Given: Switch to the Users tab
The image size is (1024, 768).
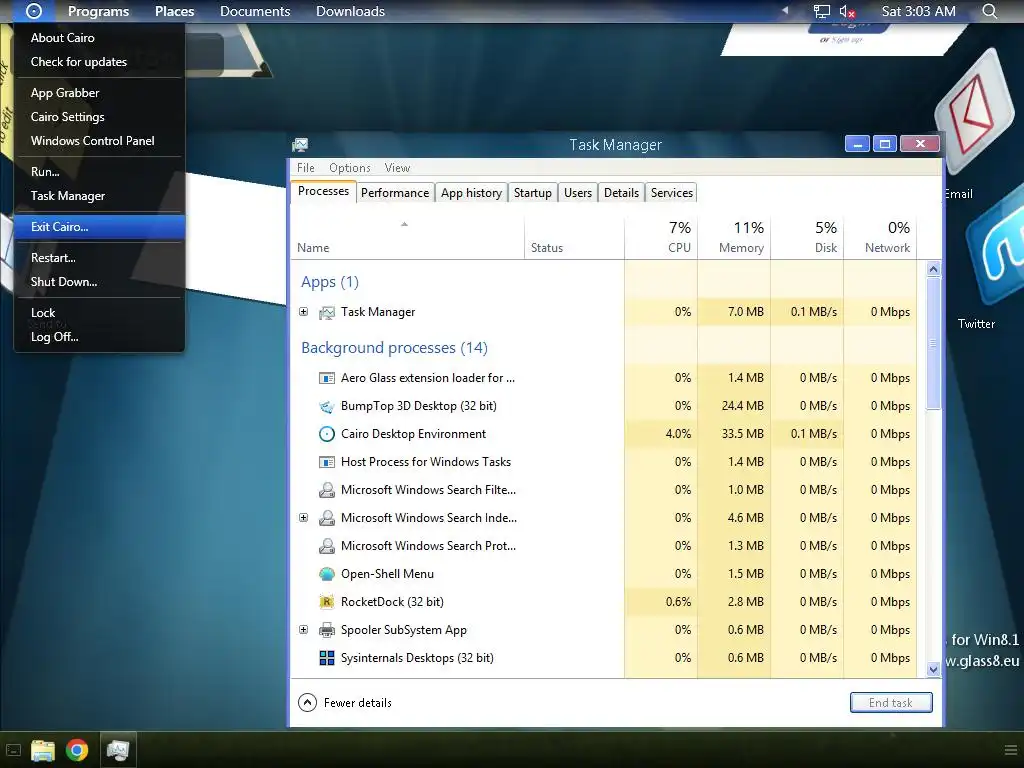Looking at the screenshot, I should click(x=578, y=193).
